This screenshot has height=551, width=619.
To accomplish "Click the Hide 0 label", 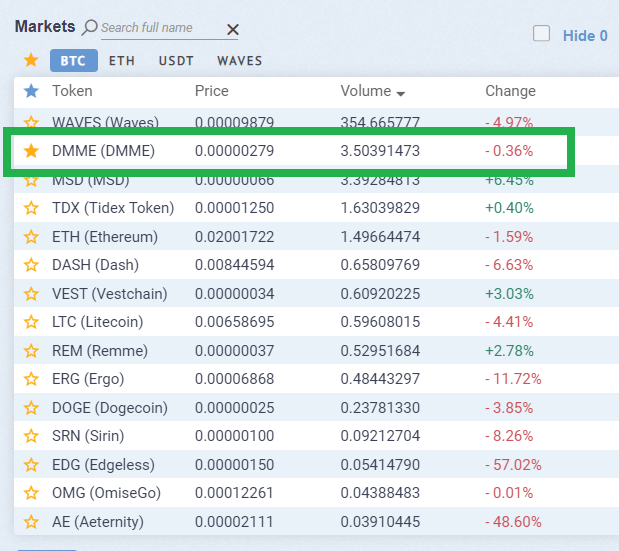I will [585, 36].
